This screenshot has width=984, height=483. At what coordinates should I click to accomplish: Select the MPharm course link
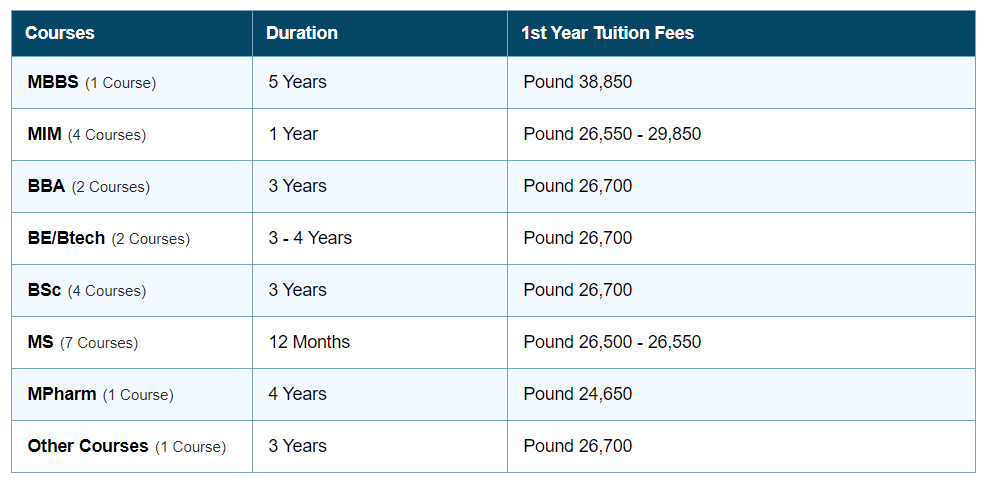pyautogui.click(x=62, y=394)
